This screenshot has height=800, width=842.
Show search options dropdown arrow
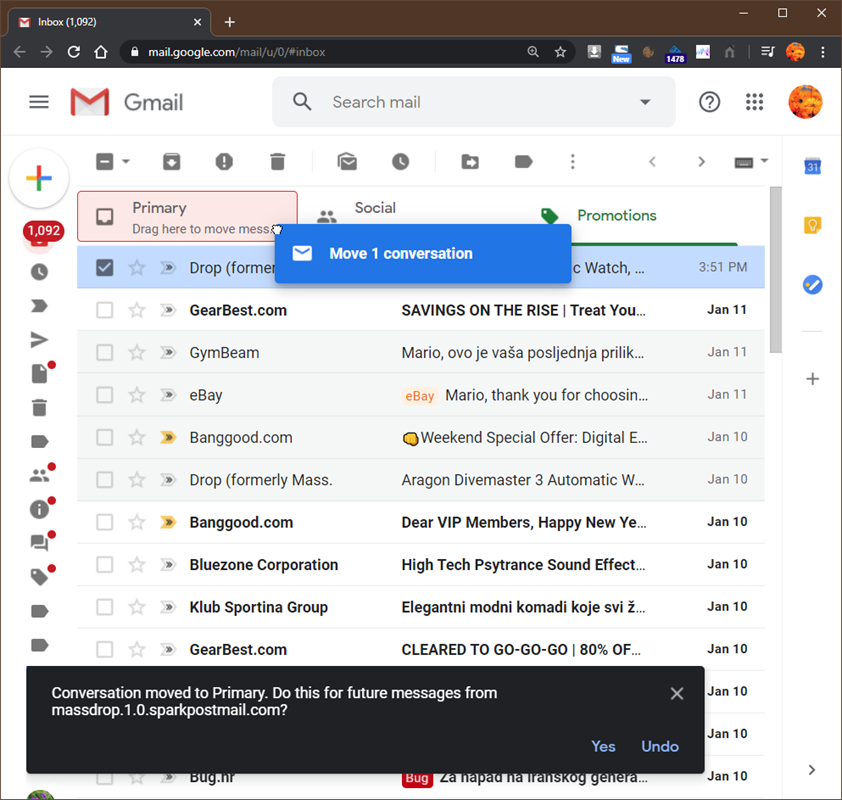(645, 101)
